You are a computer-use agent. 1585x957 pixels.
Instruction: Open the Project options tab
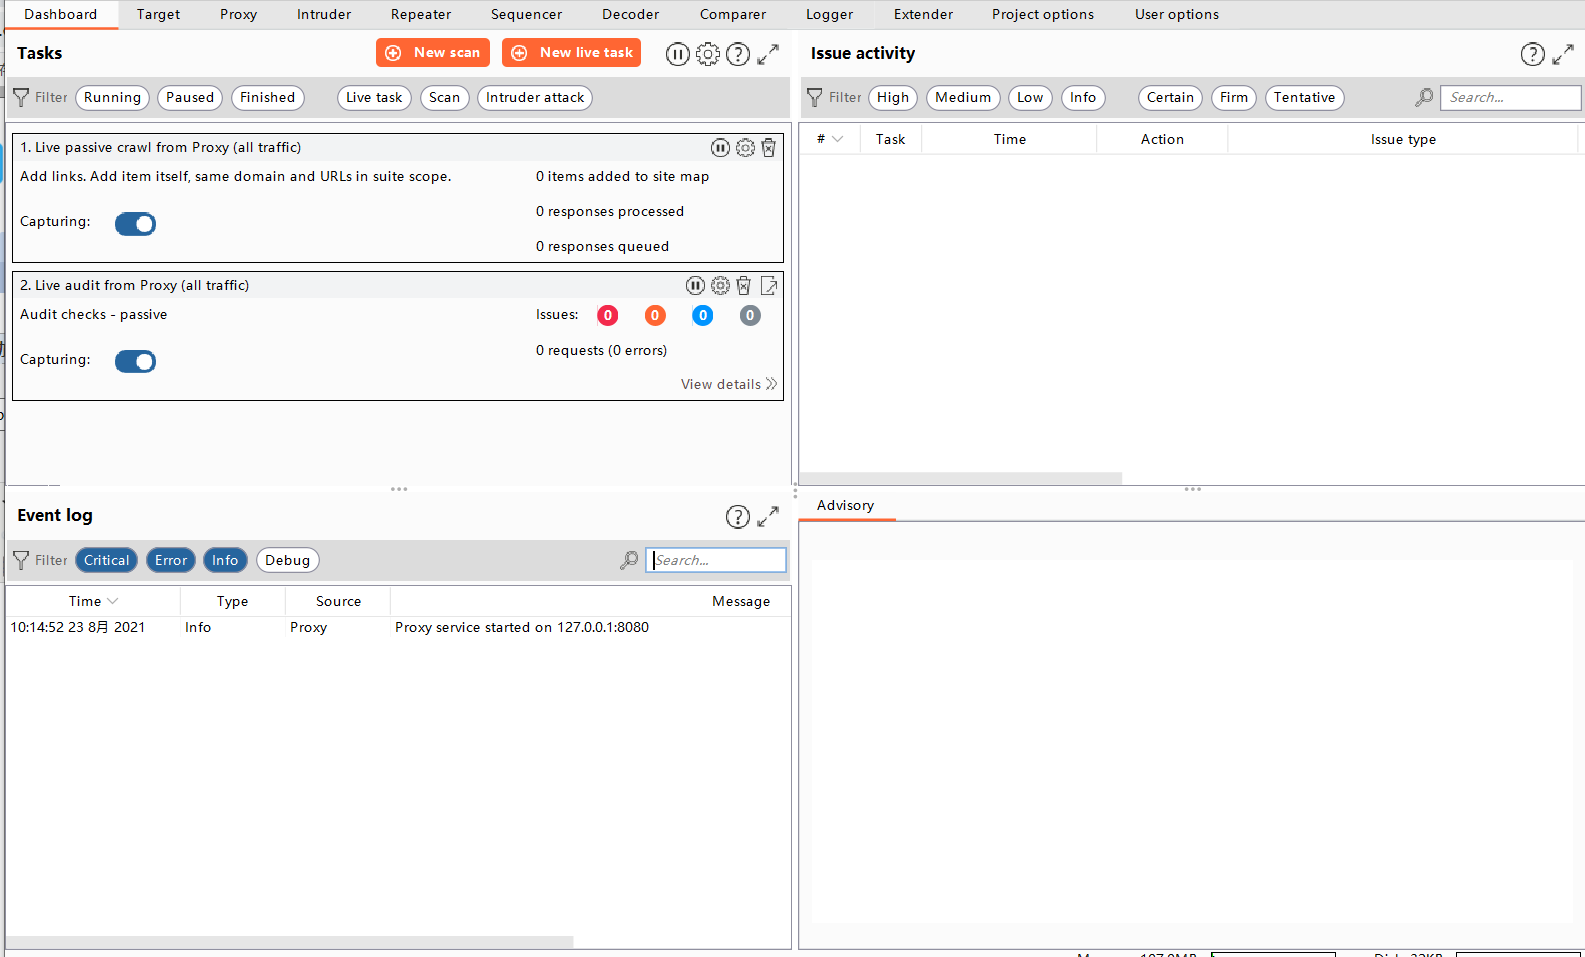coord(1043,15)
